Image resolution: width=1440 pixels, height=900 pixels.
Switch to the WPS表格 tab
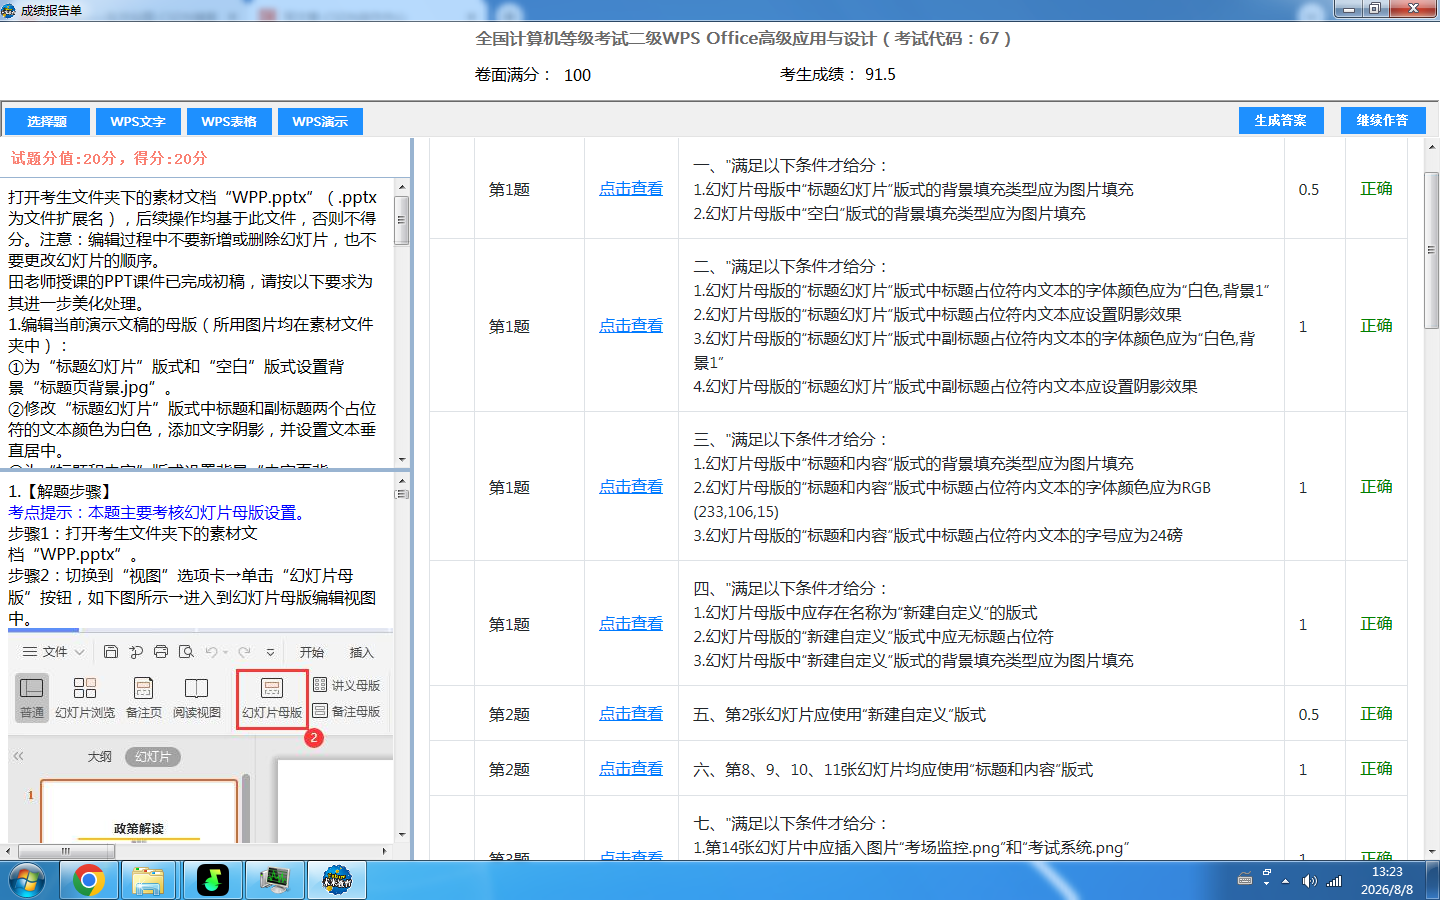229,121
